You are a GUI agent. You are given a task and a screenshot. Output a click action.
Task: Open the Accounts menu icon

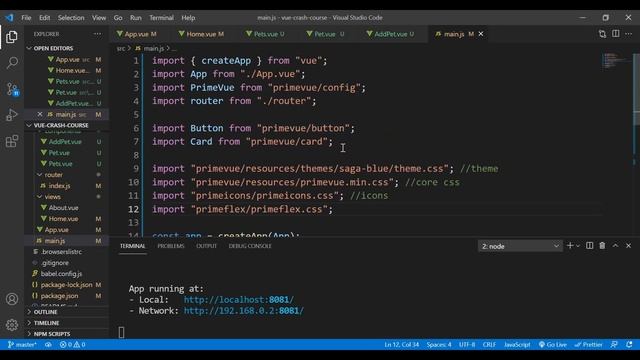pyautogui.click(x=12, y=299)
